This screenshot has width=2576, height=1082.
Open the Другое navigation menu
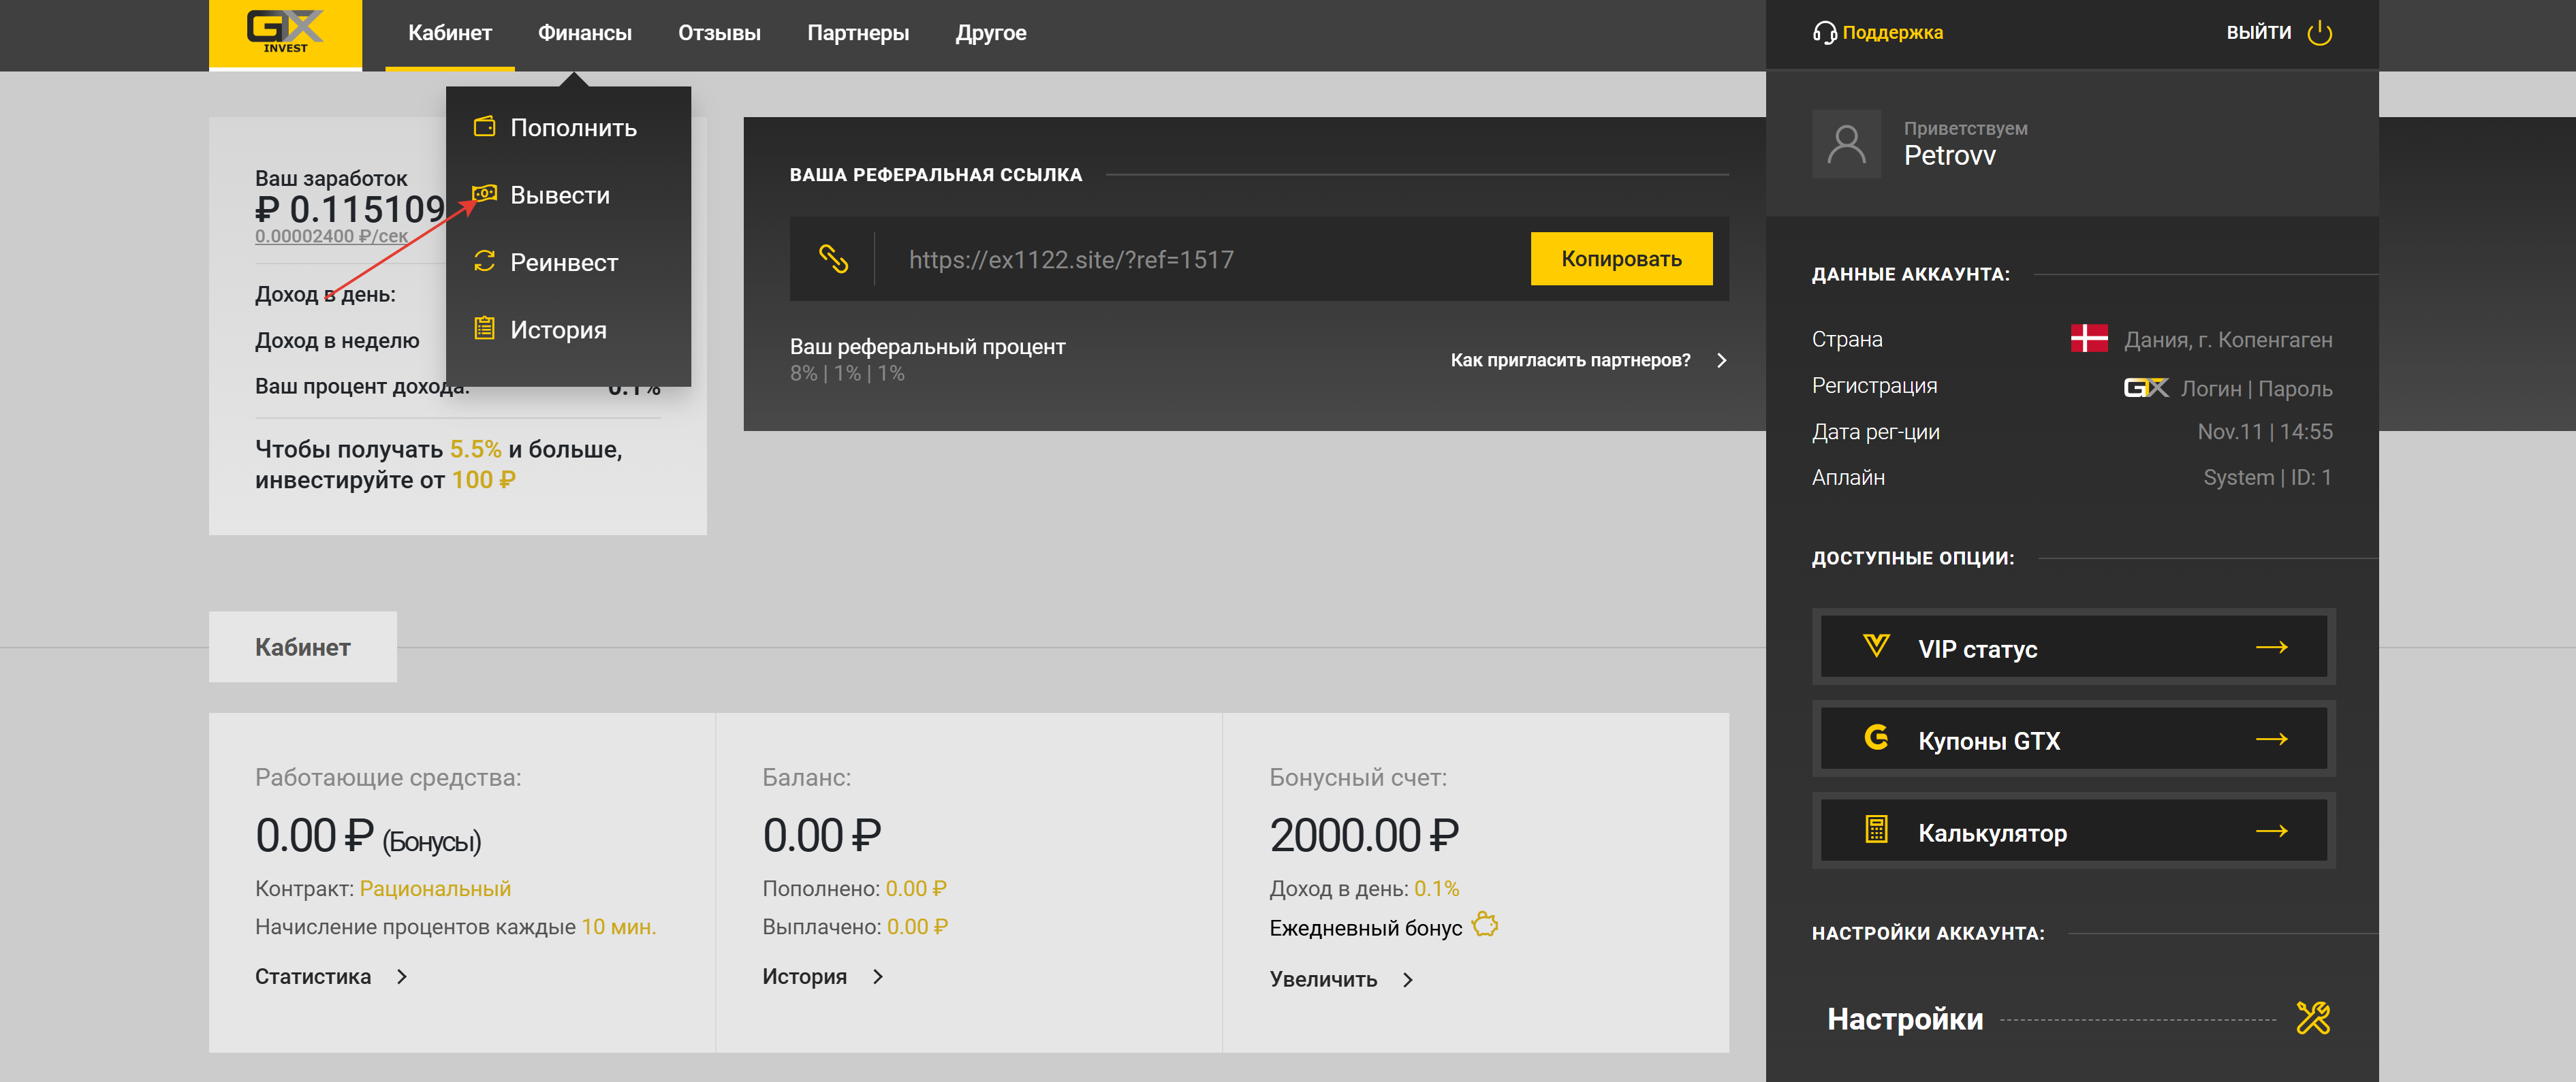click(x=991, y=33)
